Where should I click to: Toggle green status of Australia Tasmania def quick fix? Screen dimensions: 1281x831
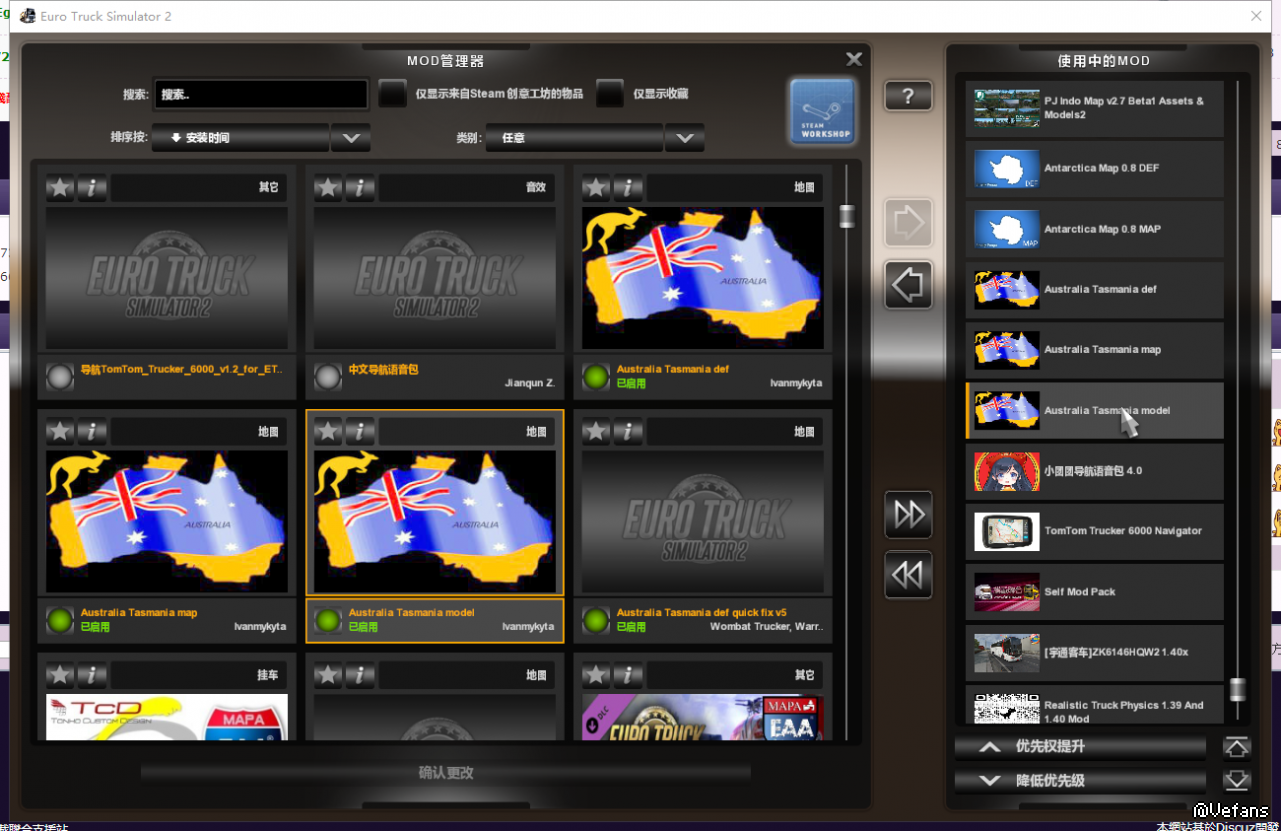click(x=597, y=620)
